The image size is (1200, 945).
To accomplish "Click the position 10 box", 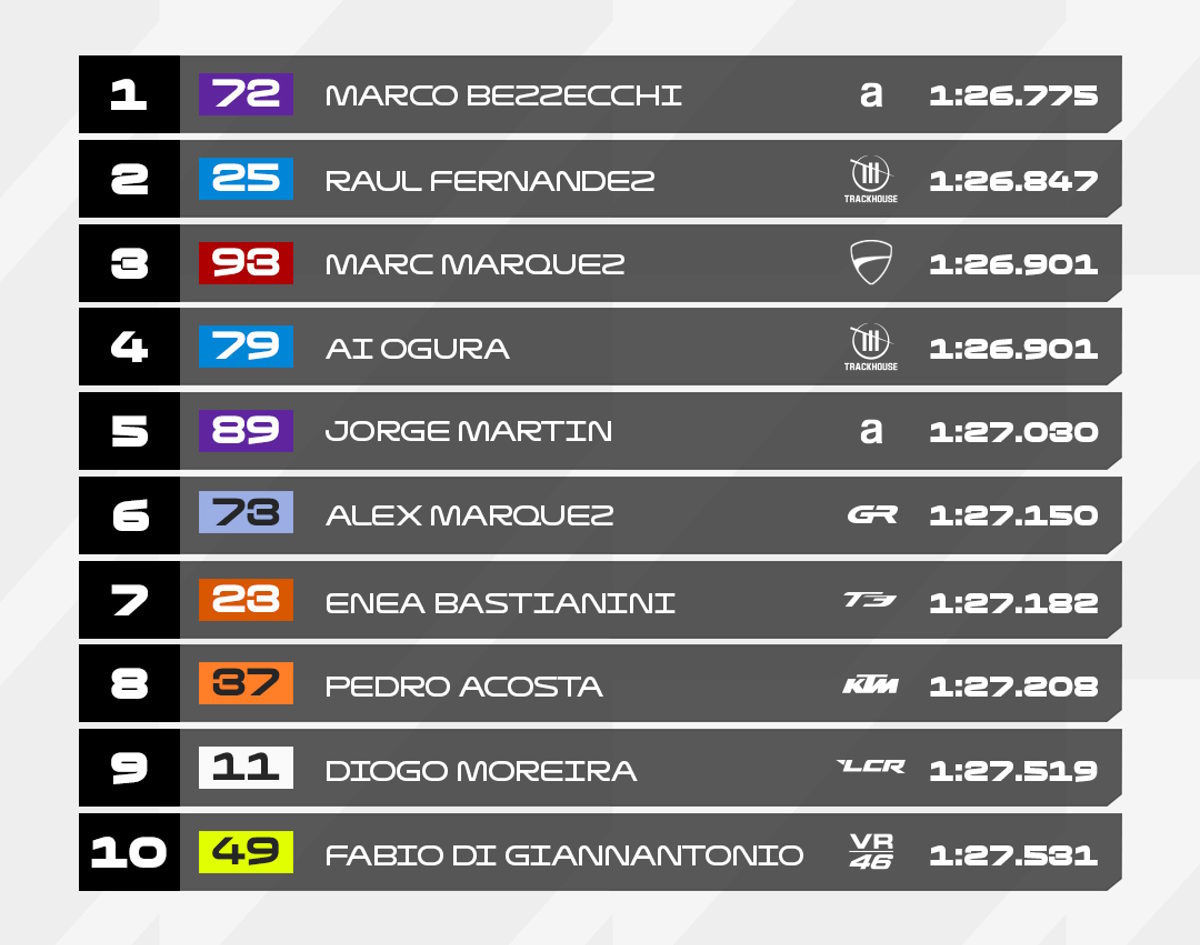I will (129, 852).
